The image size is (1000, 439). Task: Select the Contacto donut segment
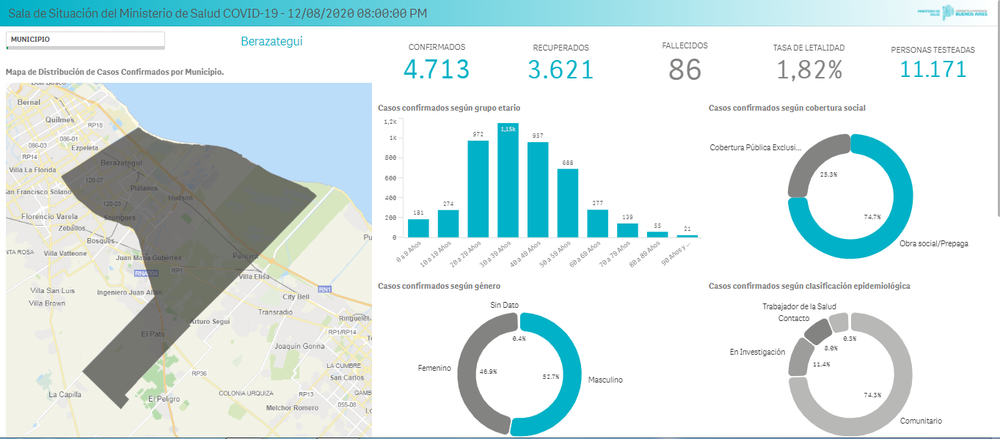[817, 331]
